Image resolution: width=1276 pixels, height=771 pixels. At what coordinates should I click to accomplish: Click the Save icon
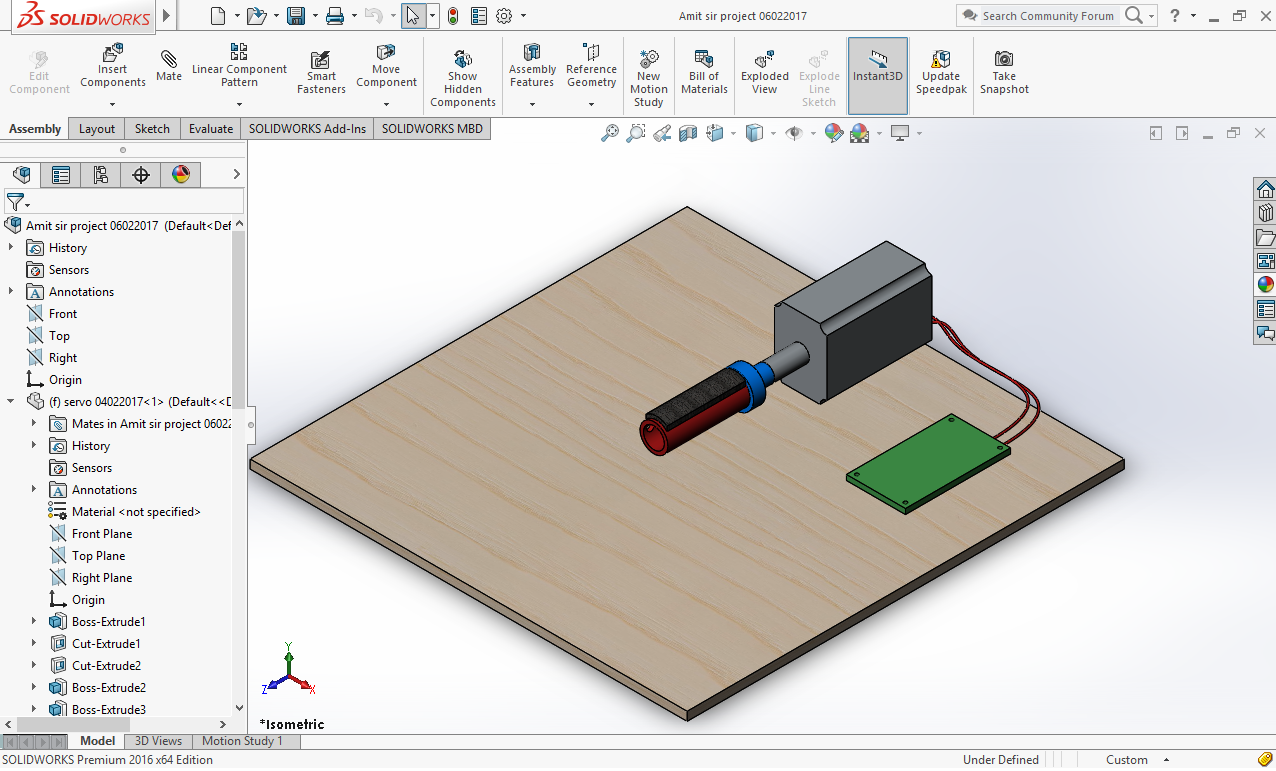[x=296, y=15]
